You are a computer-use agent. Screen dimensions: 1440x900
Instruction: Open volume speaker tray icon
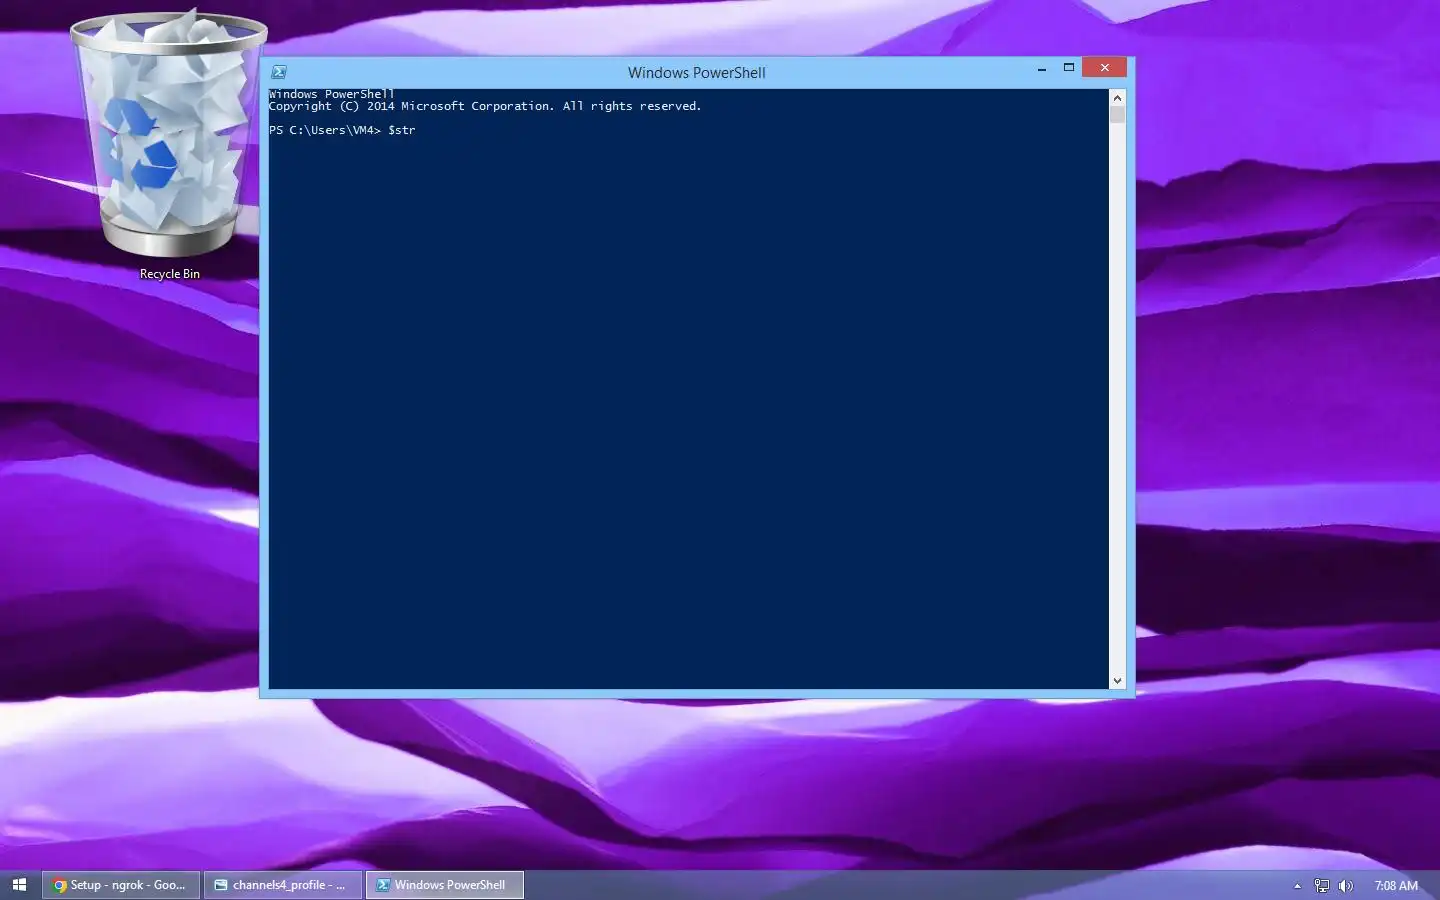(1346, 886)
